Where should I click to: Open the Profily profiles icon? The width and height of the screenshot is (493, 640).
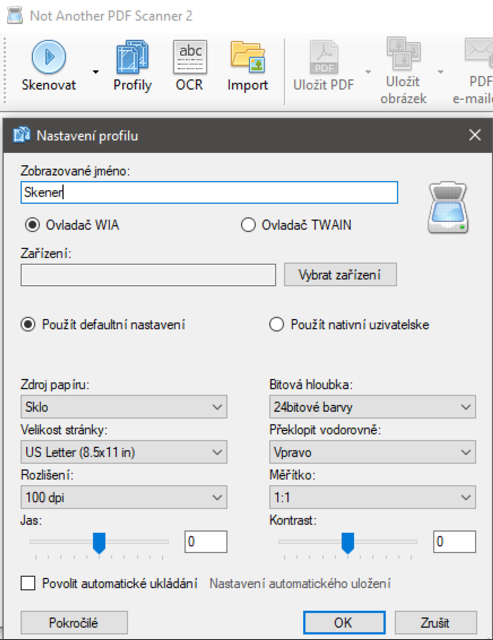pyautogui.click(x=132, y=57)
